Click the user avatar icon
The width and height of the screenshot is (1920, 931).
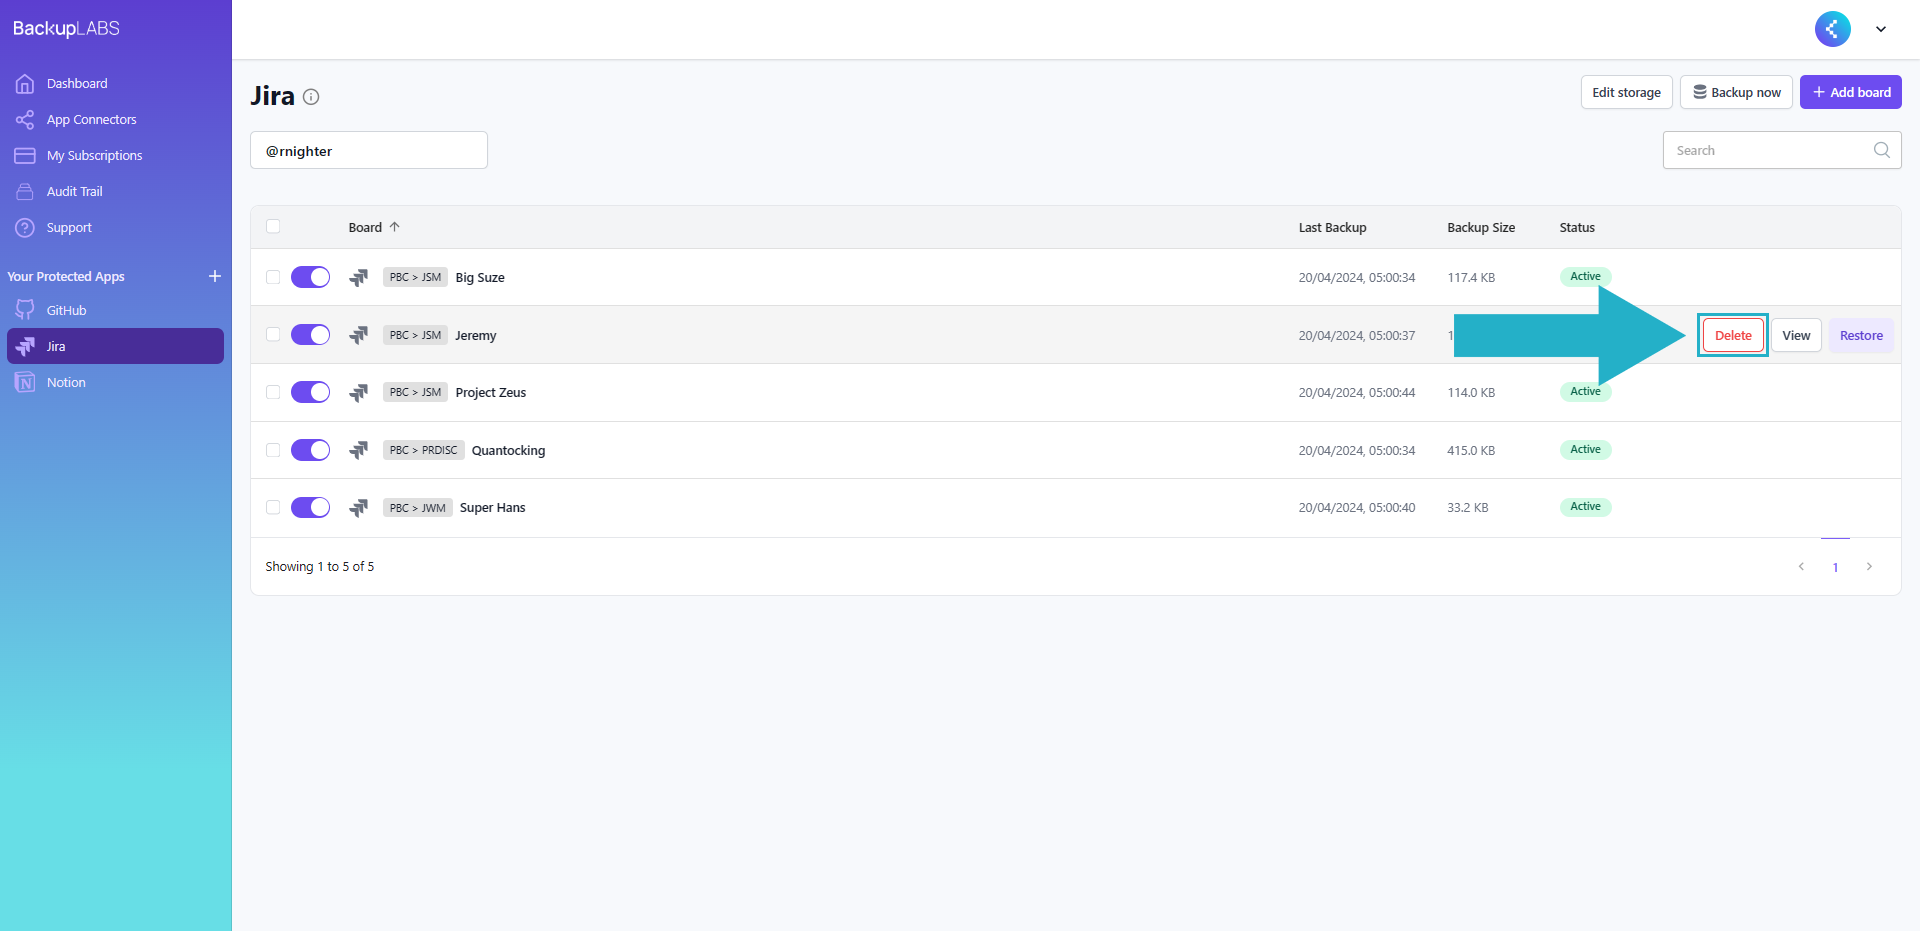[x=1833, y=29]
